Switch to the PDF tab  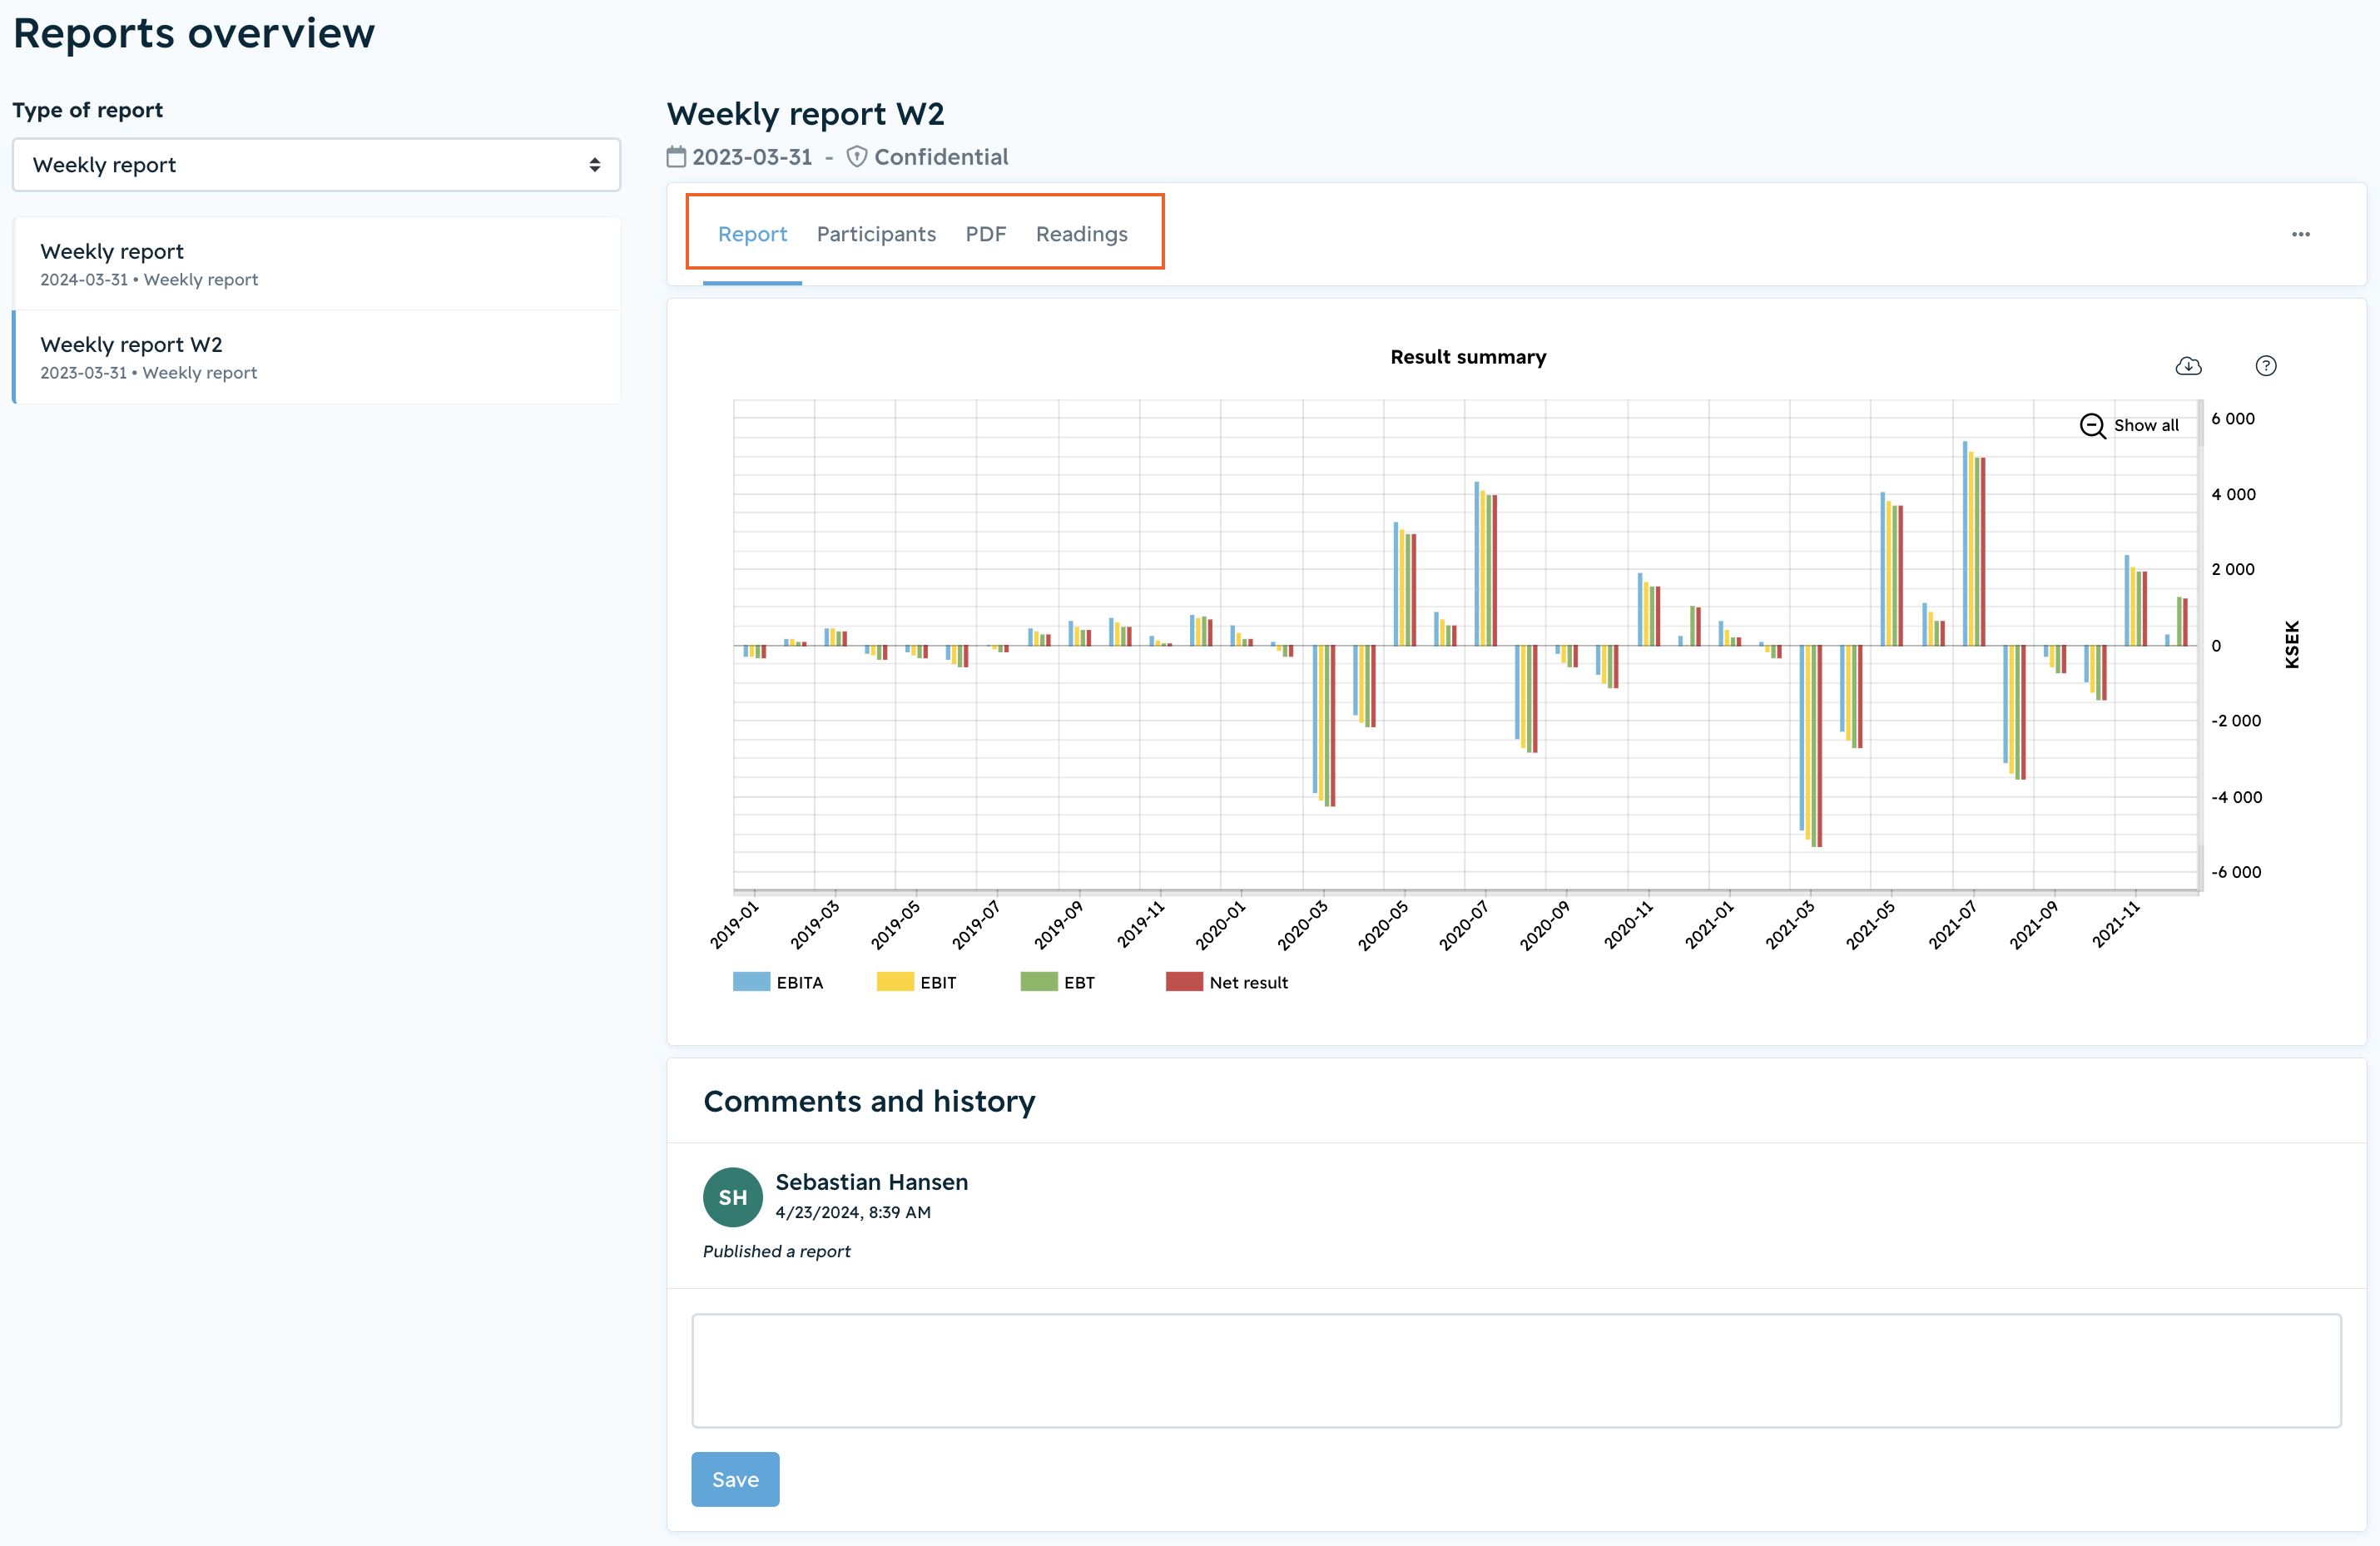(985, 234)
